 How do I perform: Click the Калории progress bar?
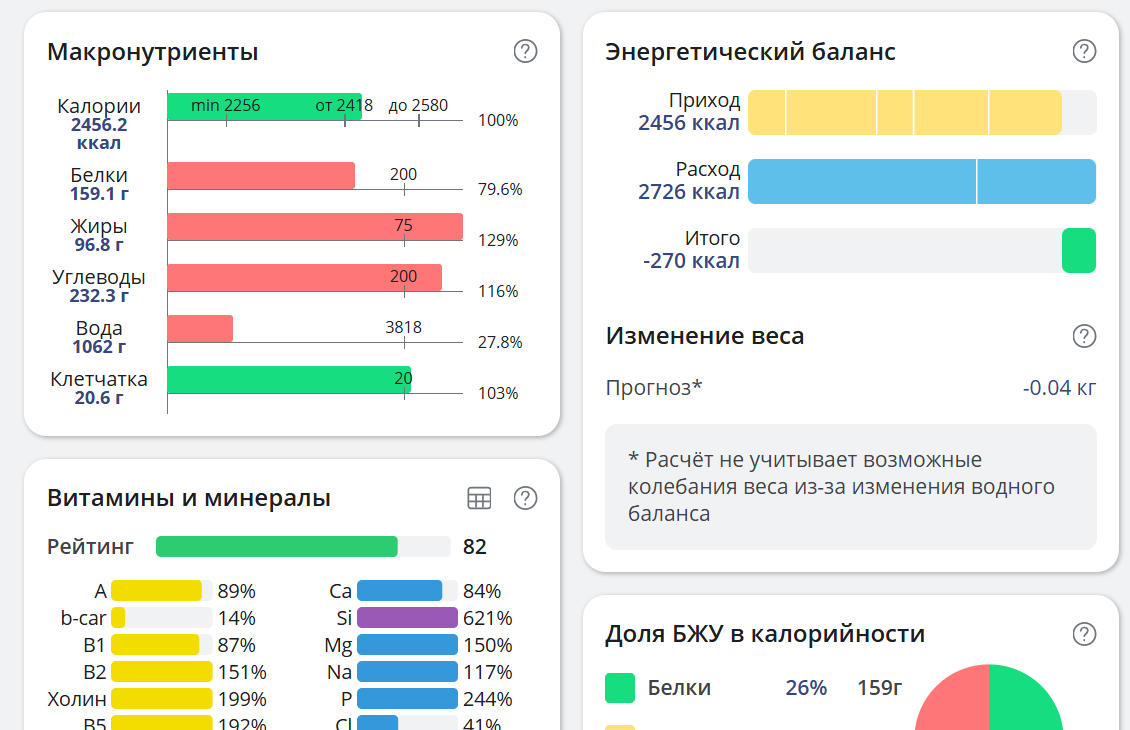265,106
